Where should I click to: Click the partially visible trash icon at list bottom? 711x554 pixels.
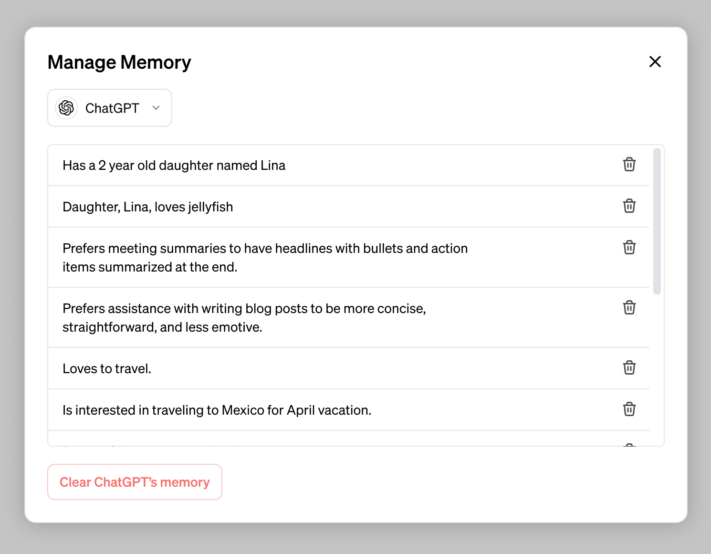(629, 445)
